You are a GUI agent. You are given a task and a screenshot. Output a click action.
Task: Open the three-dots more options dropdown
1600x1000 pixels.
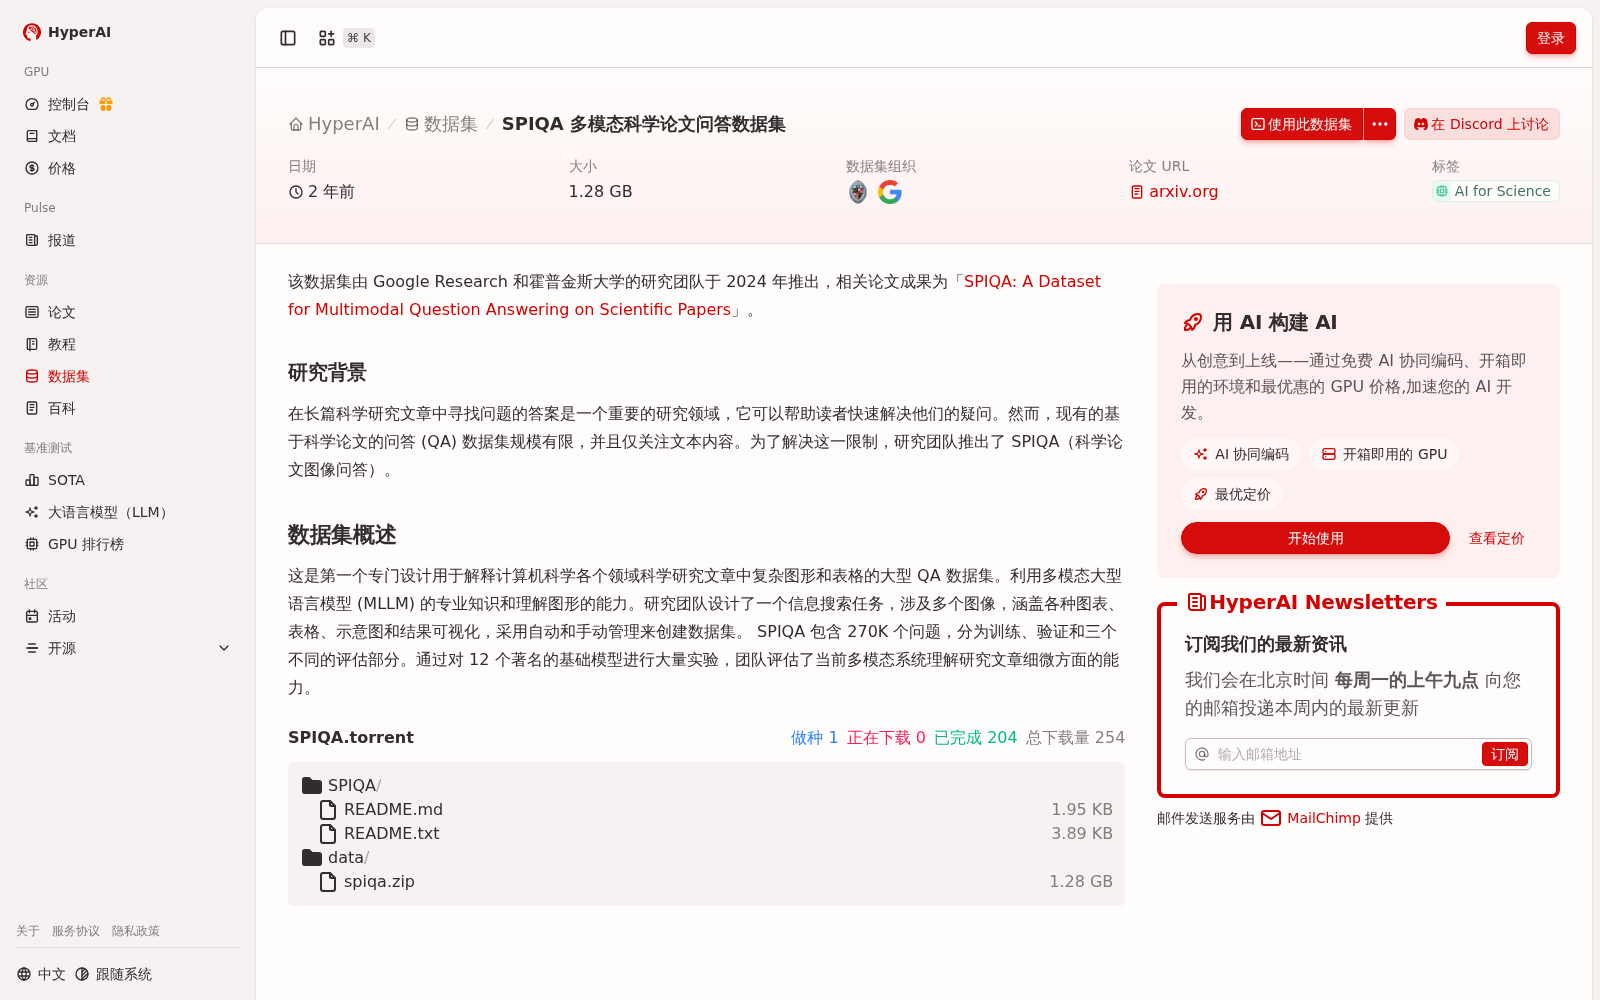1380,124
